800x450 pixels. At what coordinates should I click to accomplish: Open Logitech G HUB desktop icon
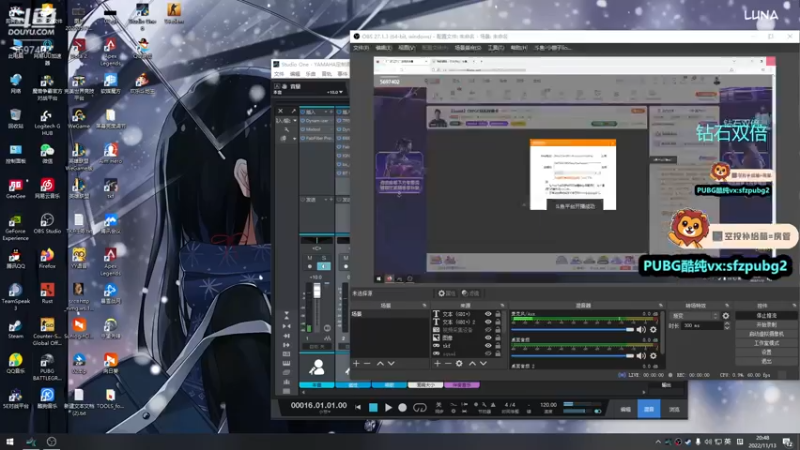47,122
